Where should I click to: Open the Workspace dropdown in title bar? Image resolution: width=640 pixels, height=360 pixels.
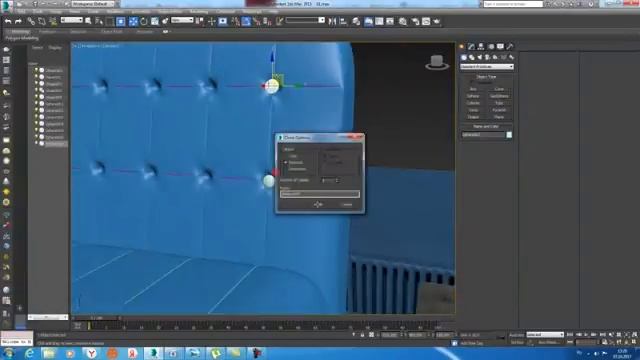[93, 4]
